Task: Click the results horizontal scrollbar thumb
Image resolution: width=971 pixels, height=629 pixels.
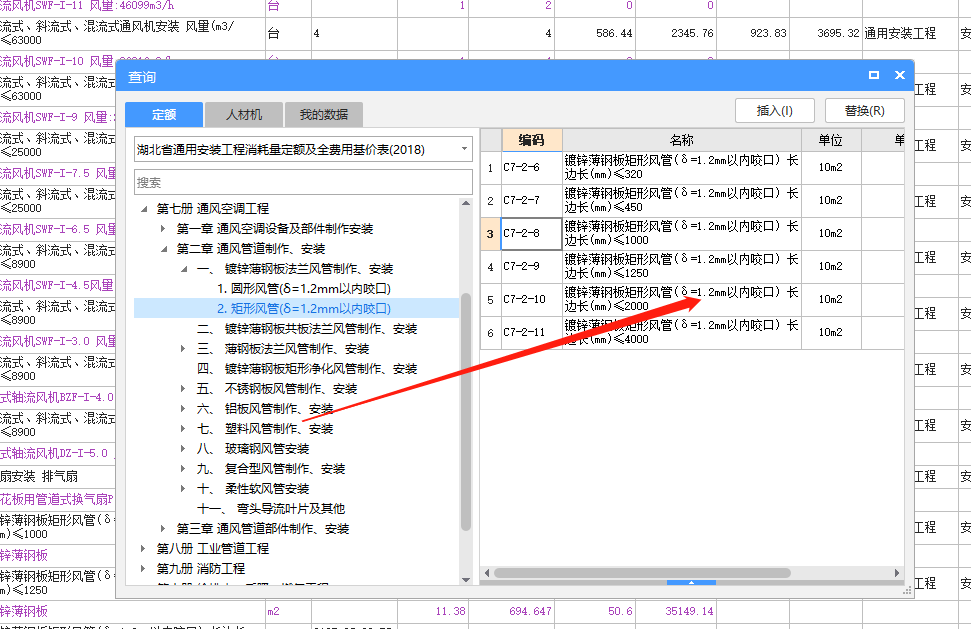Action: coord(642,573)
